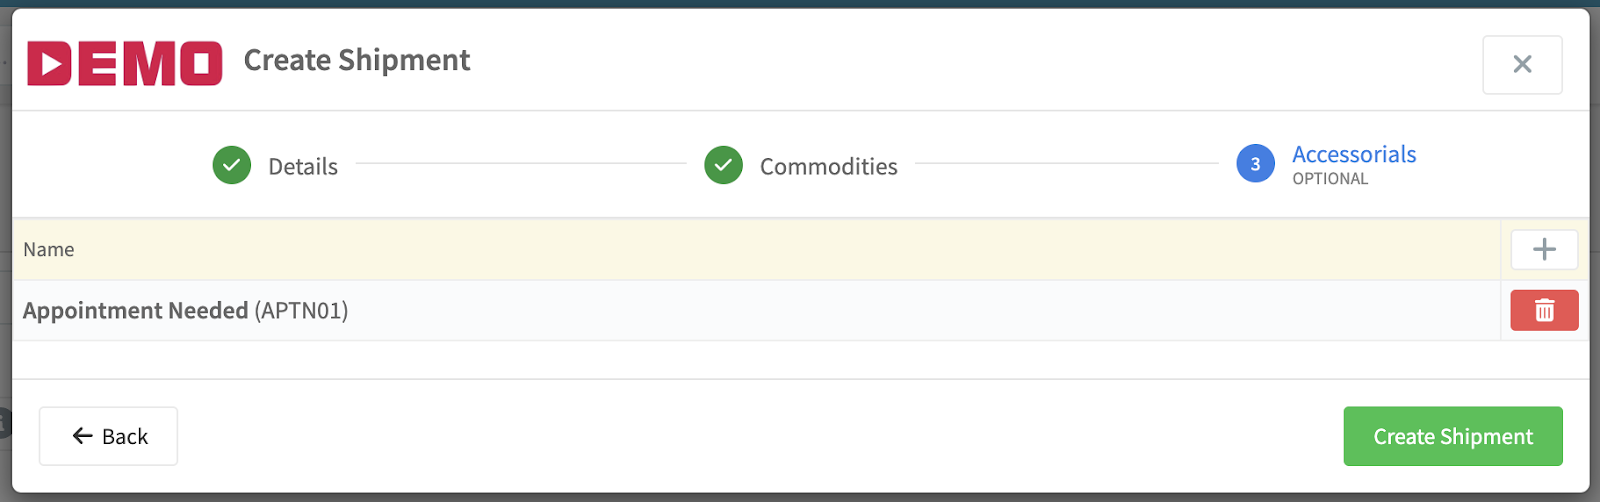The image size is (1600, 502).
Task: Delete Appointment Needed with trash icon
Action: [1544, 310]
